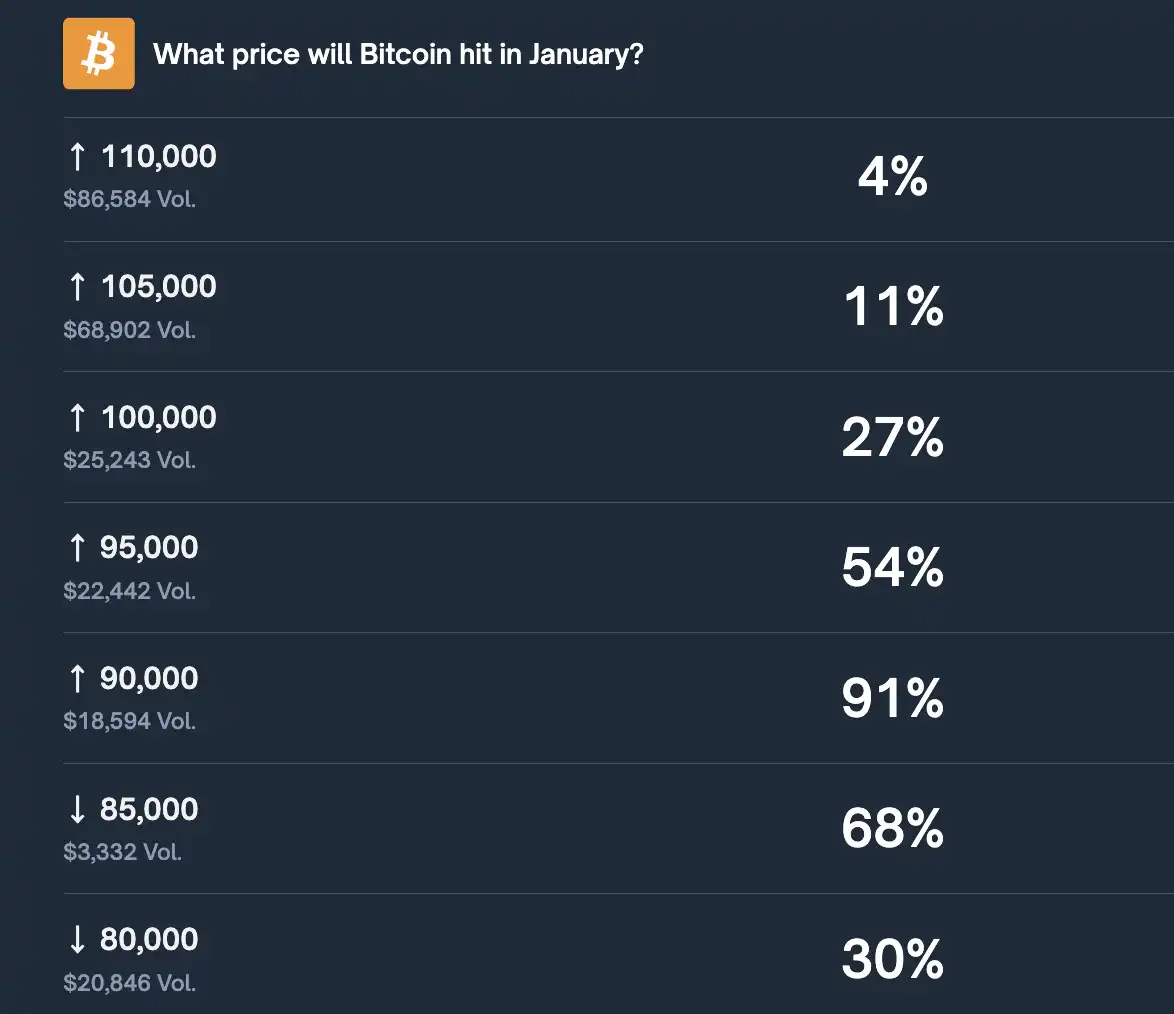The height and width of the screenshot is (1014, 1174).
Task: Select the 4% chance for 110,000
Action: [x=891, y=178]
